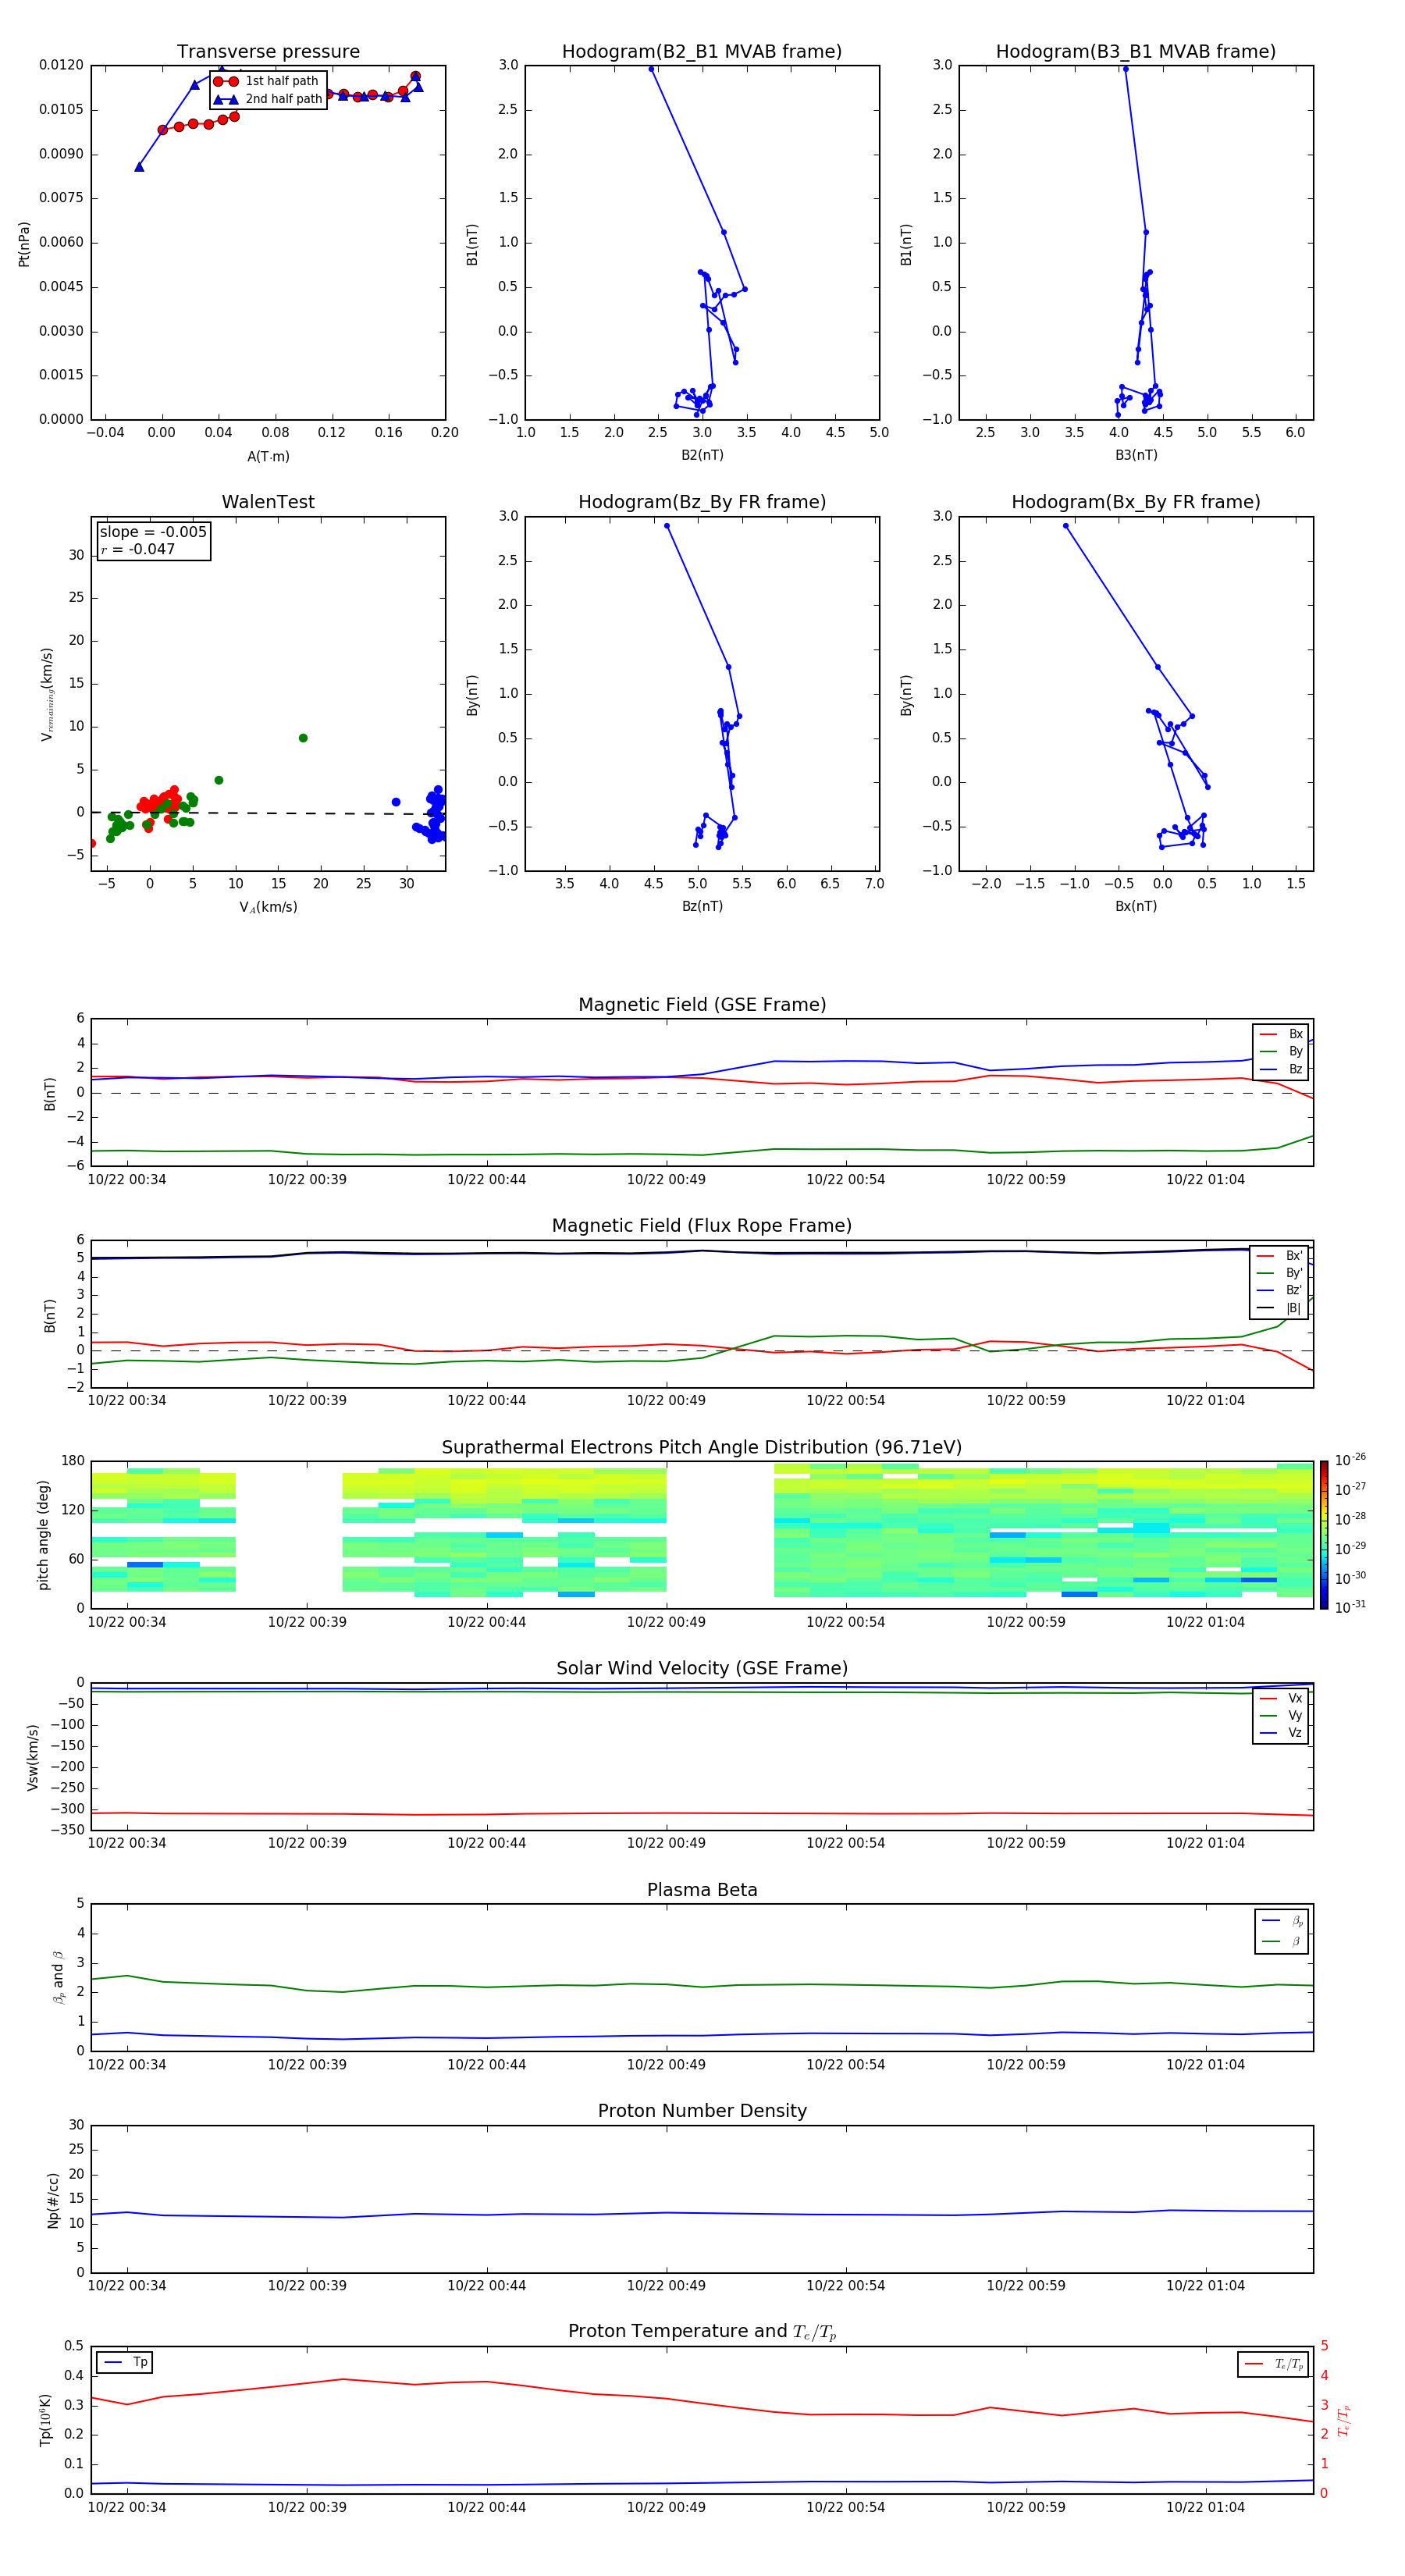Click the "Hodogram(Bz_By FR frame)" title
Viewport: 1405px width, 2576px height.
pos(702,502)
